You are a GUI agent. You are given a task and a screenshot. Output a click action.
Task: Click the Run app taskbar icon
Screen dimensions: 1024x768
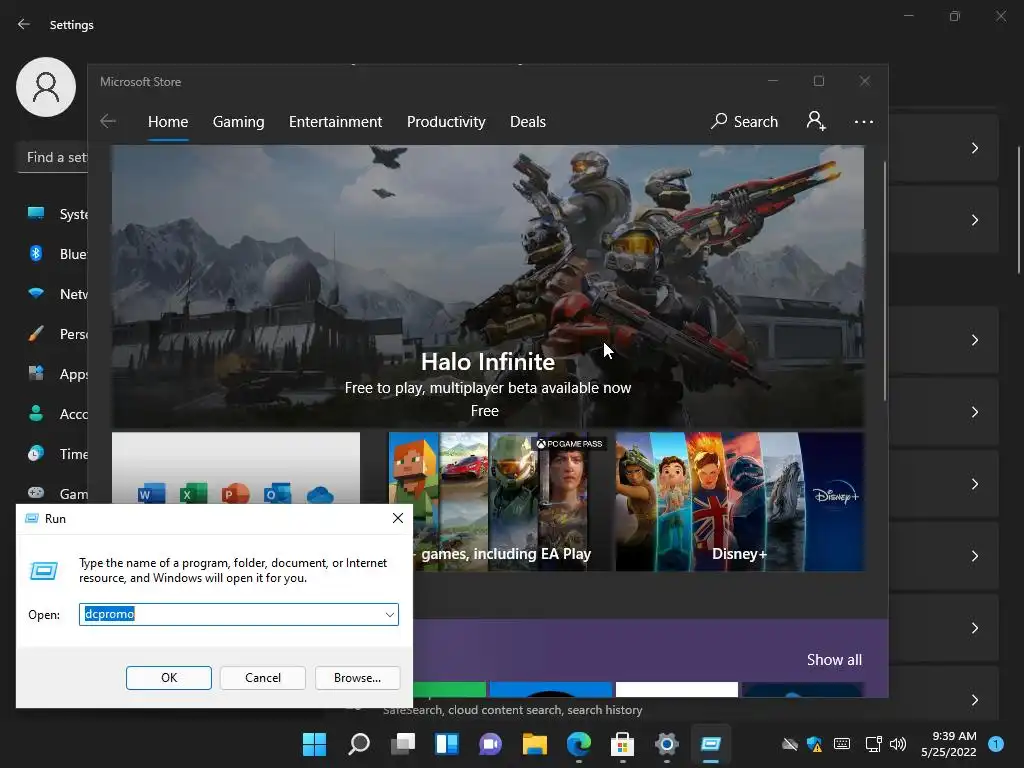711,744
